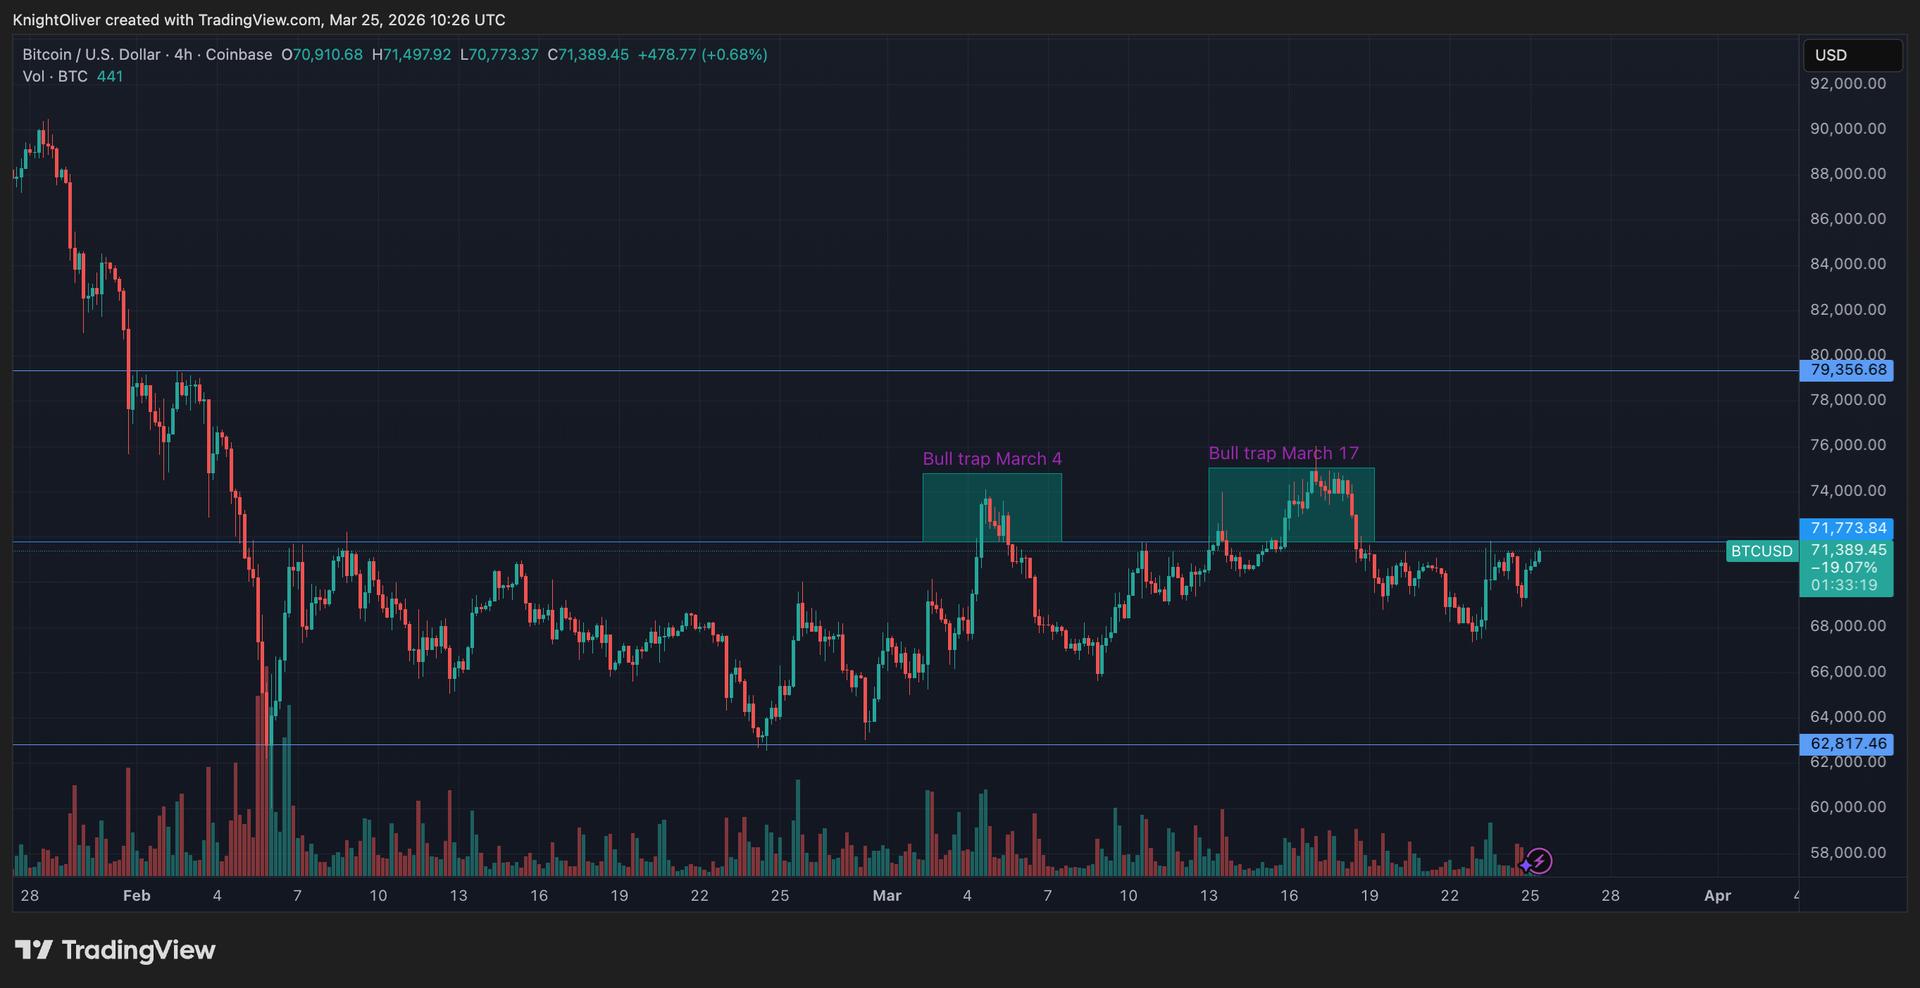Select the Bitcoin / U.S. Dollar symbol name
The image size is (1920, 988).
click(x=92, y=55)
